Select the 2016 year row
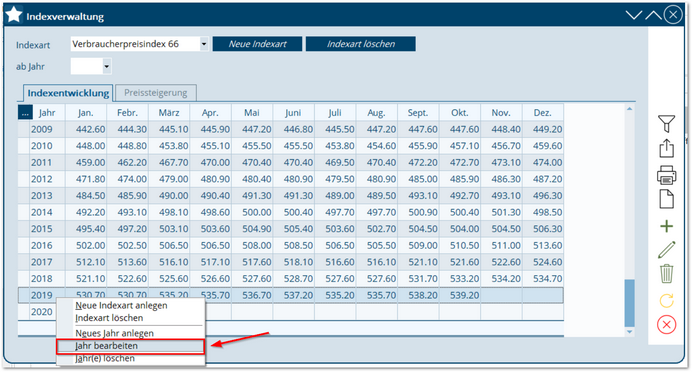This screenshot has width=692, height=372. 291,245
